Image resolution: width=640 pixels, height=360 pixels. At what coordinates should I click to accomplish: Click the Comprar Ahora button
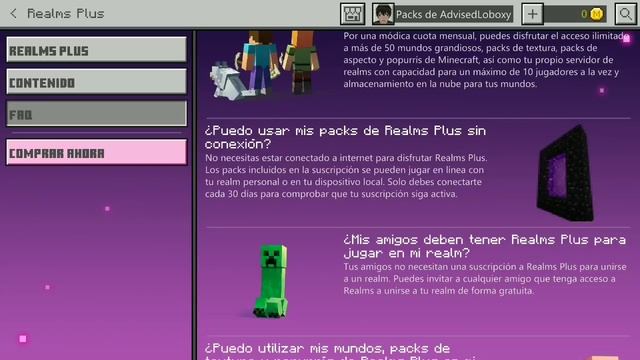pyautogui.click(x=96, y=152)
